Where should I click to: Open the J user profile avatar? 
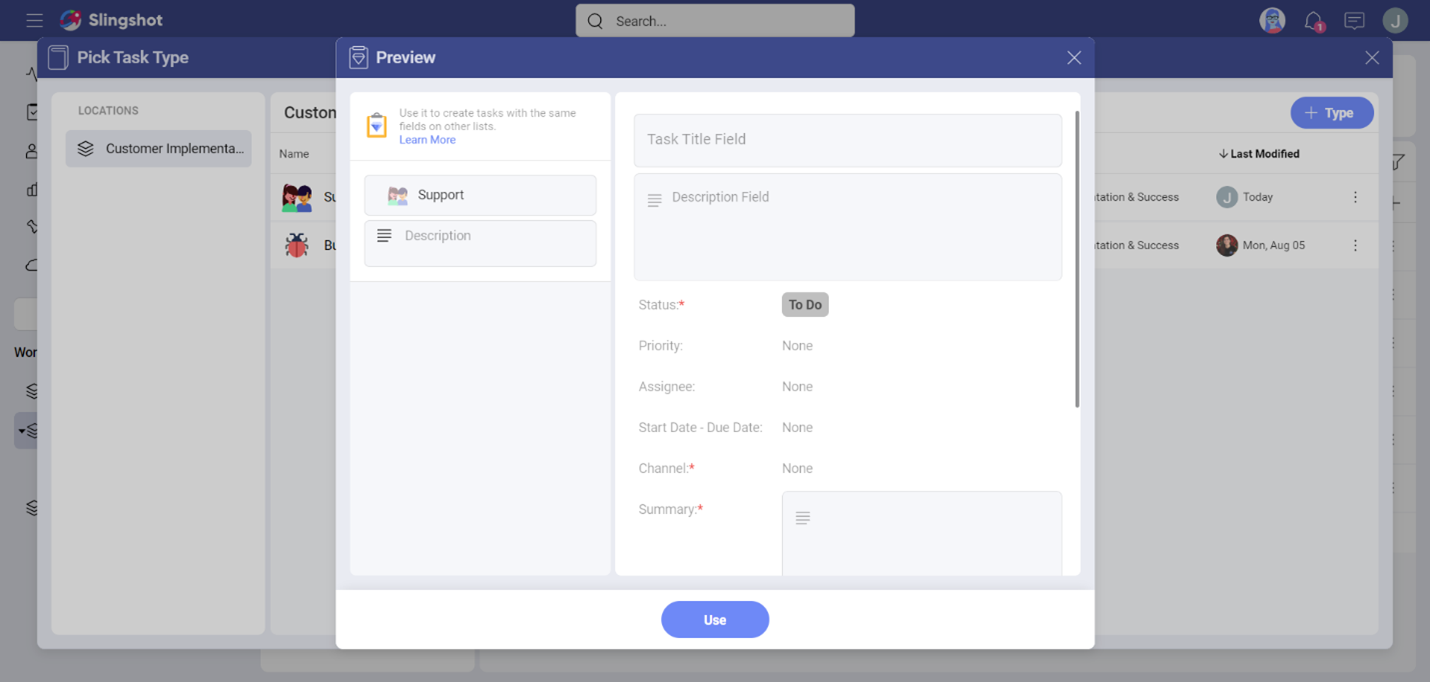point(1395,21)
